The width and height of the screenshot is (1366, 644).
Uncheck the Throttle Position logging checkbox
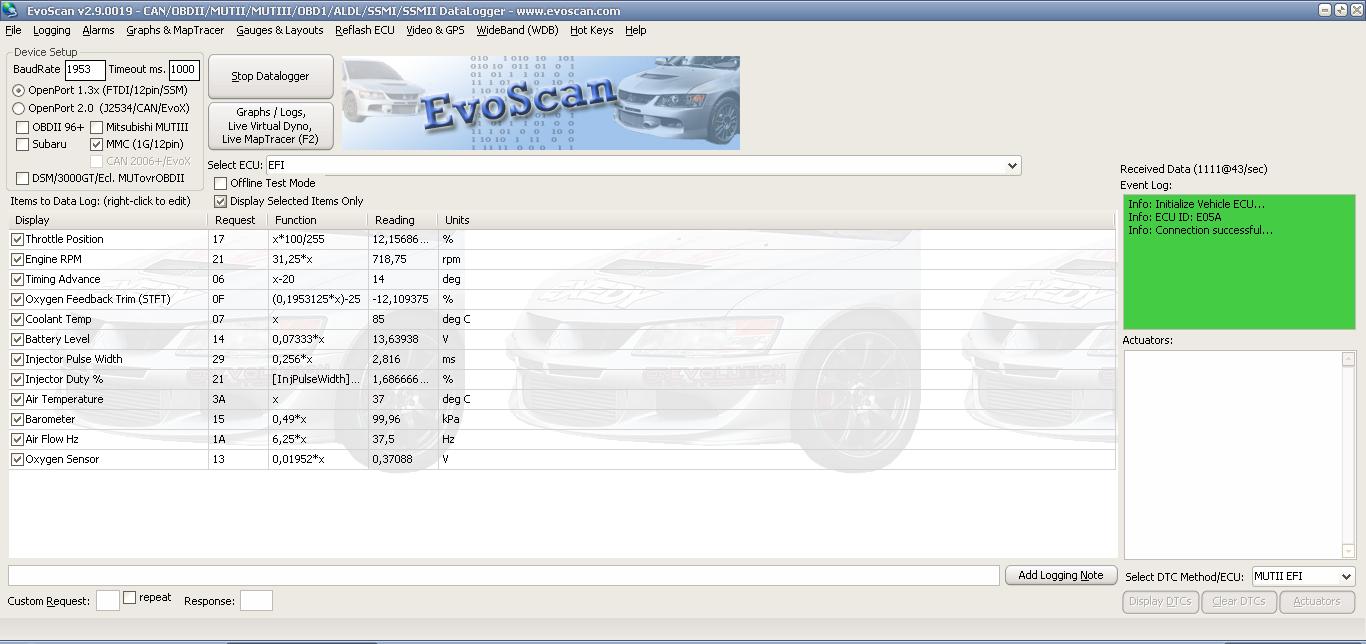(17, 240)
